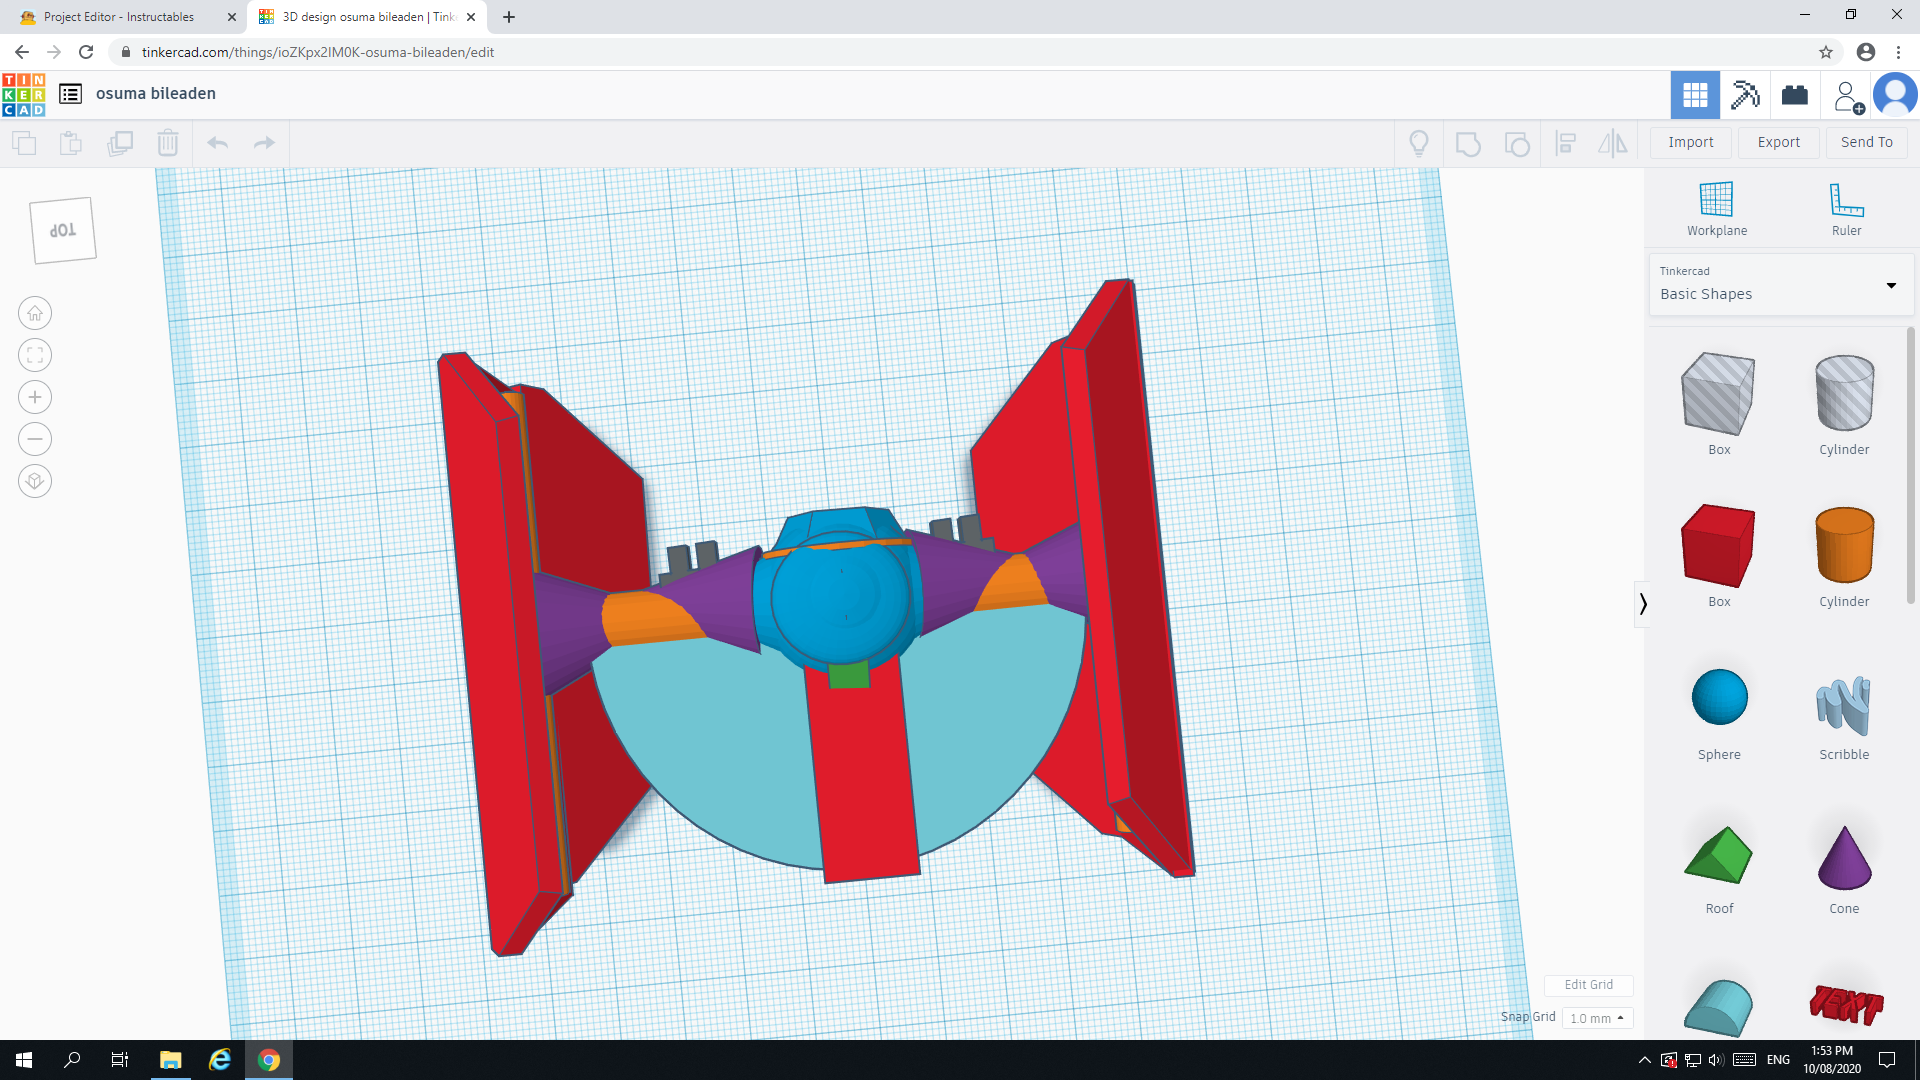Show hidden system tray icons
This screenshot has width=1920, height=1080.
click(x=1644, y=1060)
